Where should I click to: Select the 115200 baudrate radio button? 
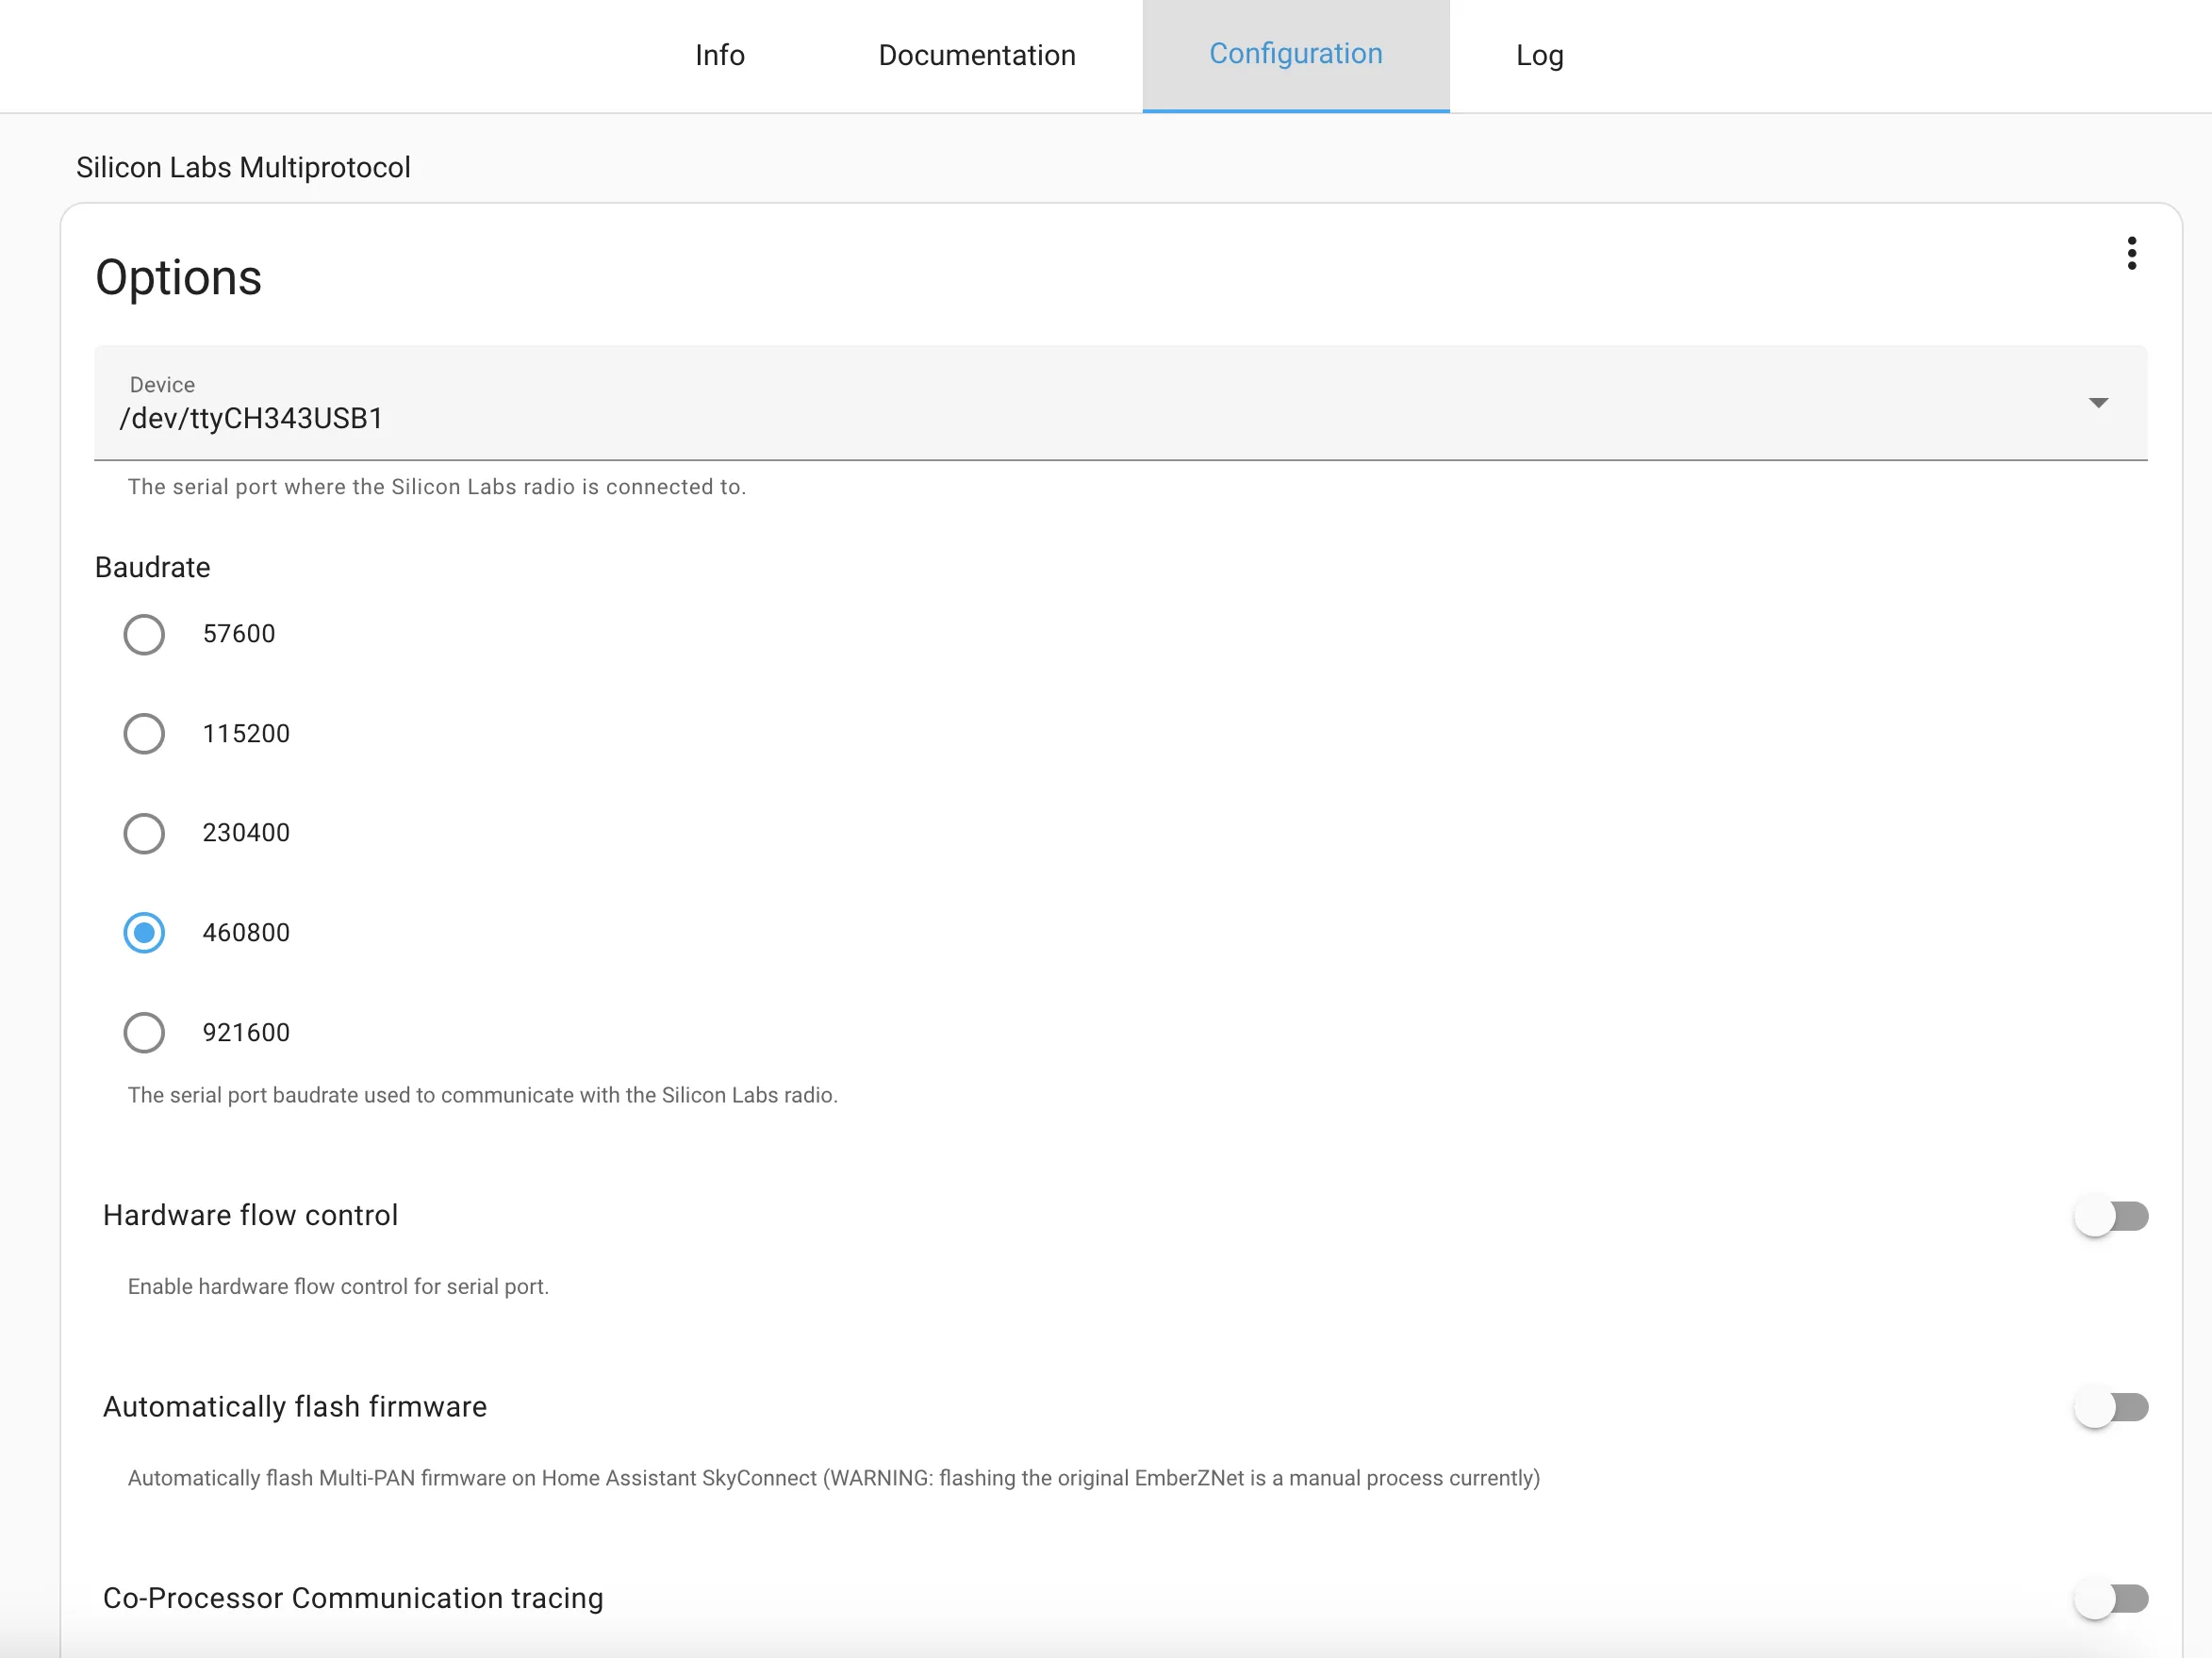click(144, 734)
